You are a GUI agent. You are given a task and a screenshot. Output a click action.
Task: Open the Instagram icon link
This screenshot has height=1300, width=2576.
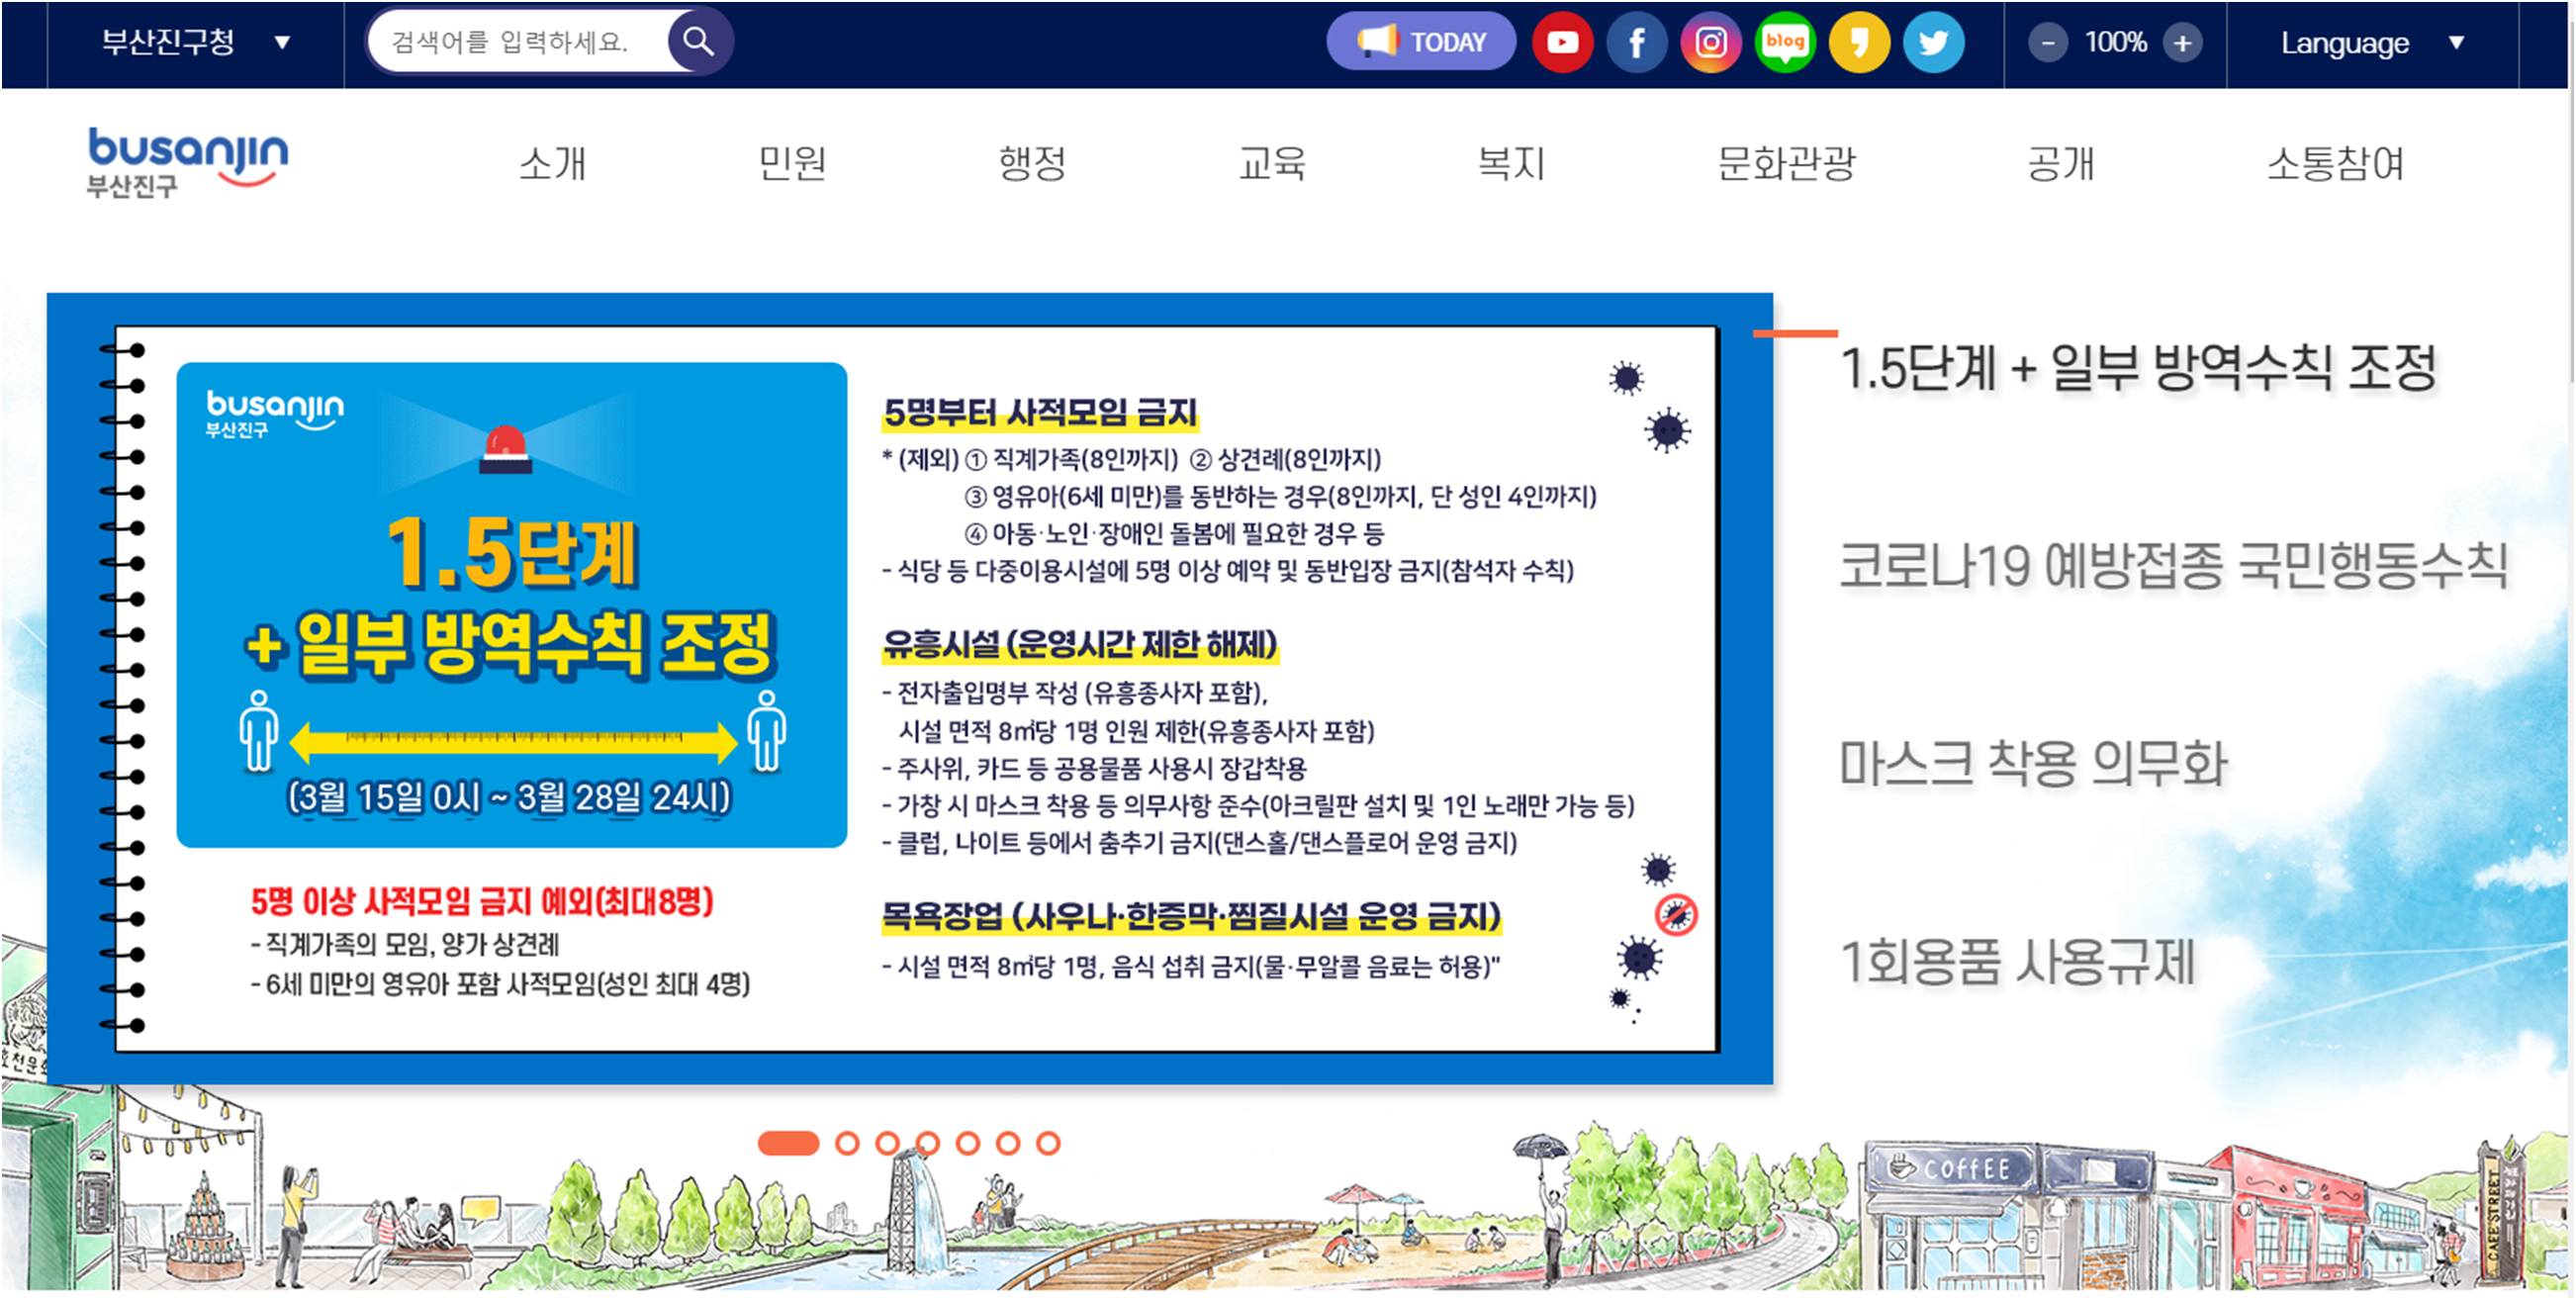coord(1710,42)
